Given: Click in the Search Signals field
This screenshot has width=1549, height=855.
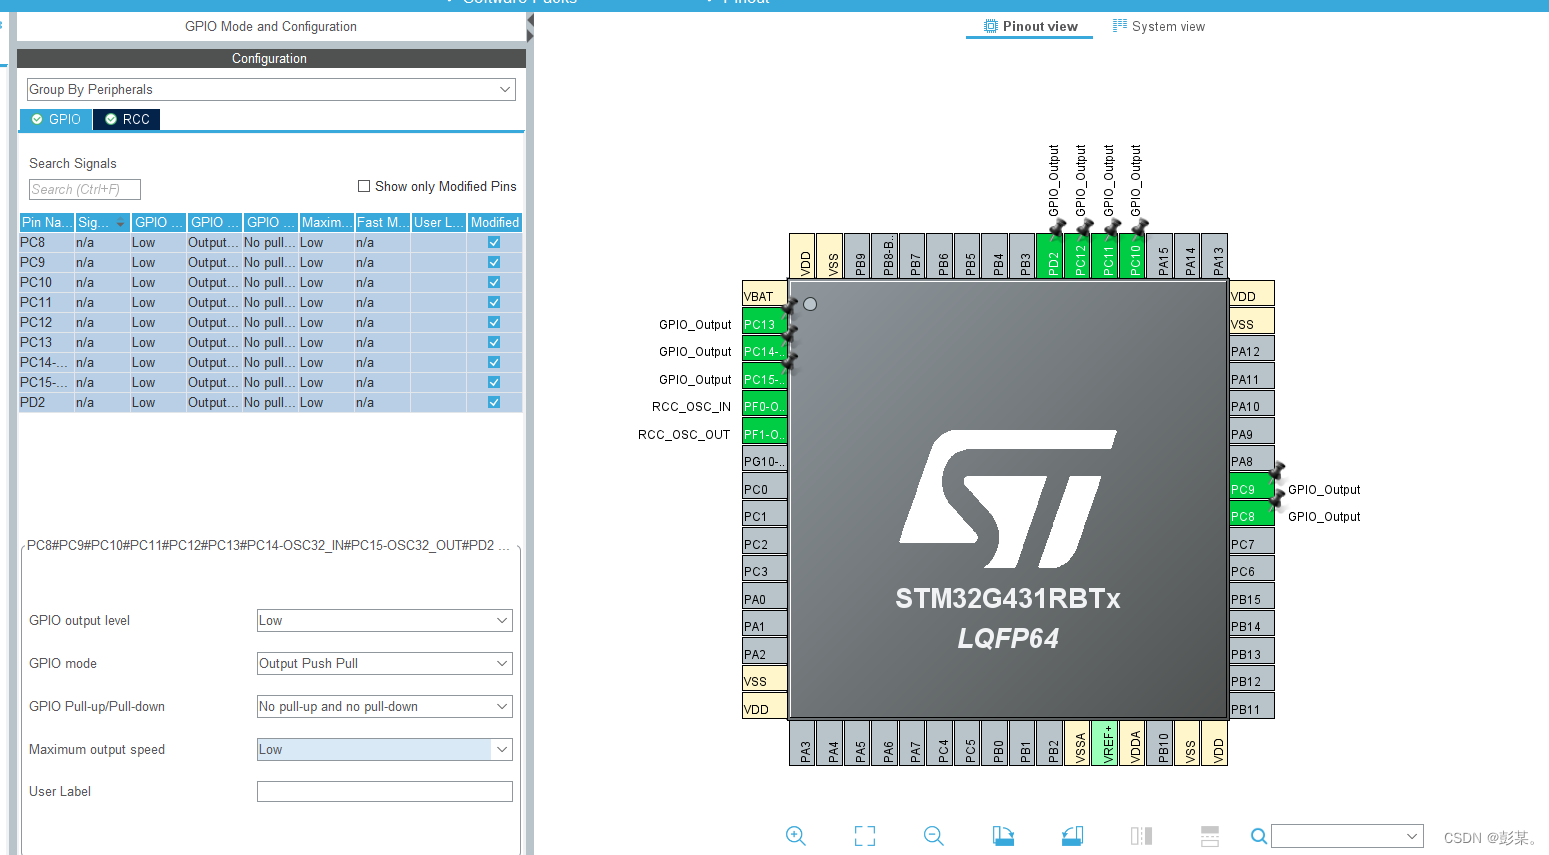Looking at the screenshot, I should point(85,189).
